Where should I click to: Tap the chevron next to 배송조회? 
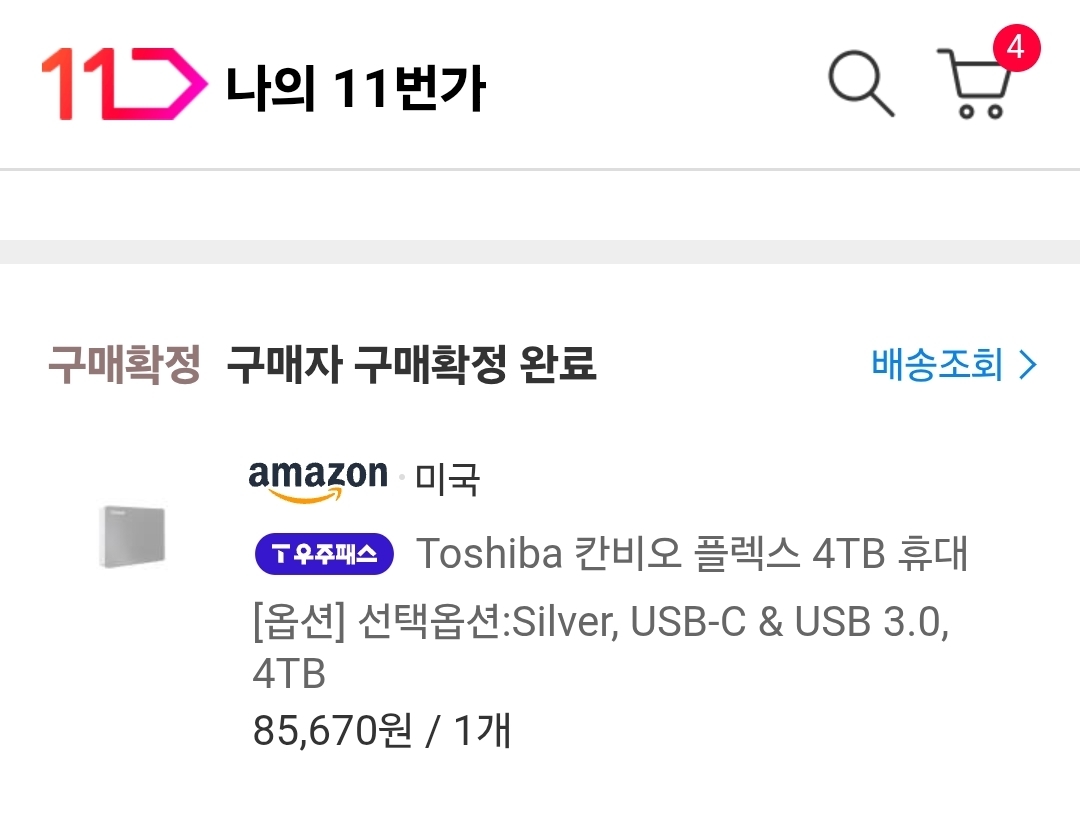pos(1028,366)
